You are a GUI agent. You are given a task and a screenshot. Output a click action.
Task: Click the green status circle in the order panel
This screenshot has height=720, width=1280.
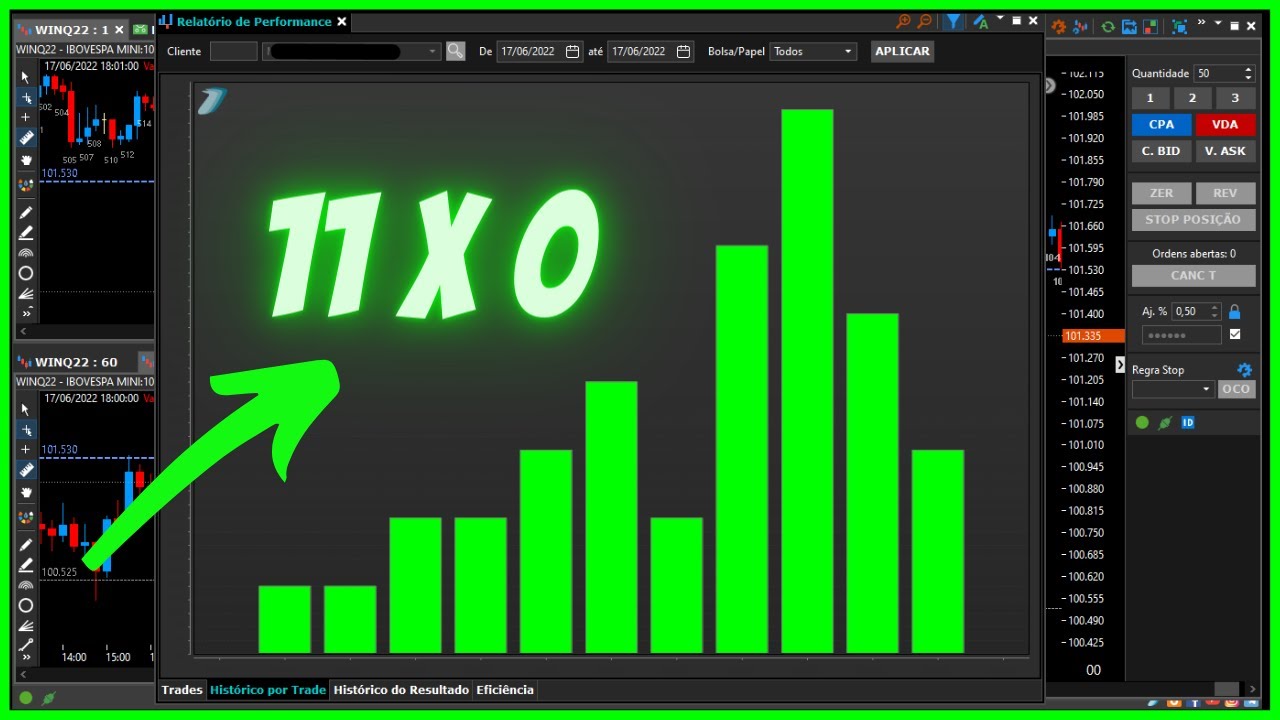tap(1142, 423)
